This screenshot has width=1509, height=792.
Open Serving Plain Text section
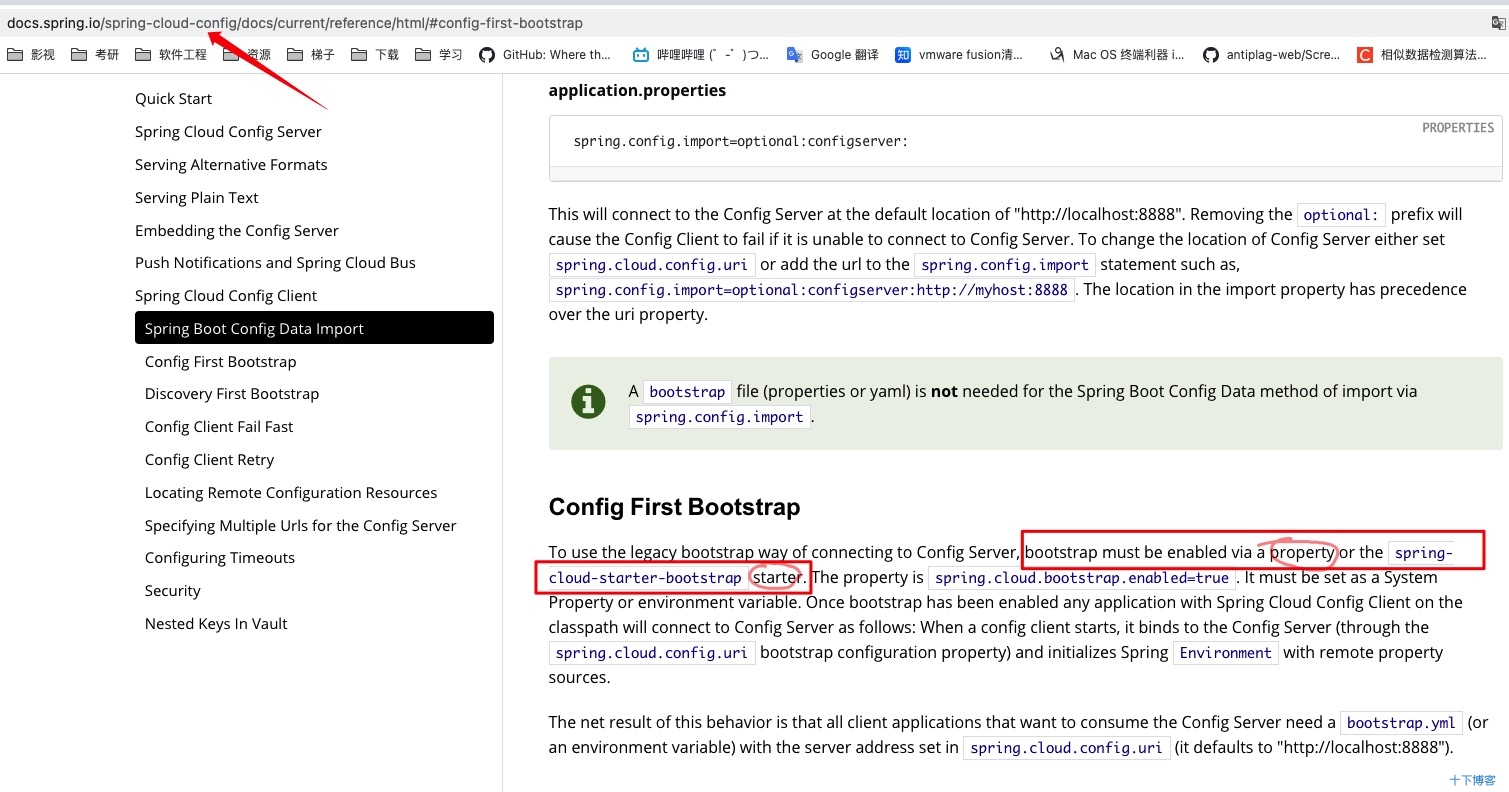[197, 197]
